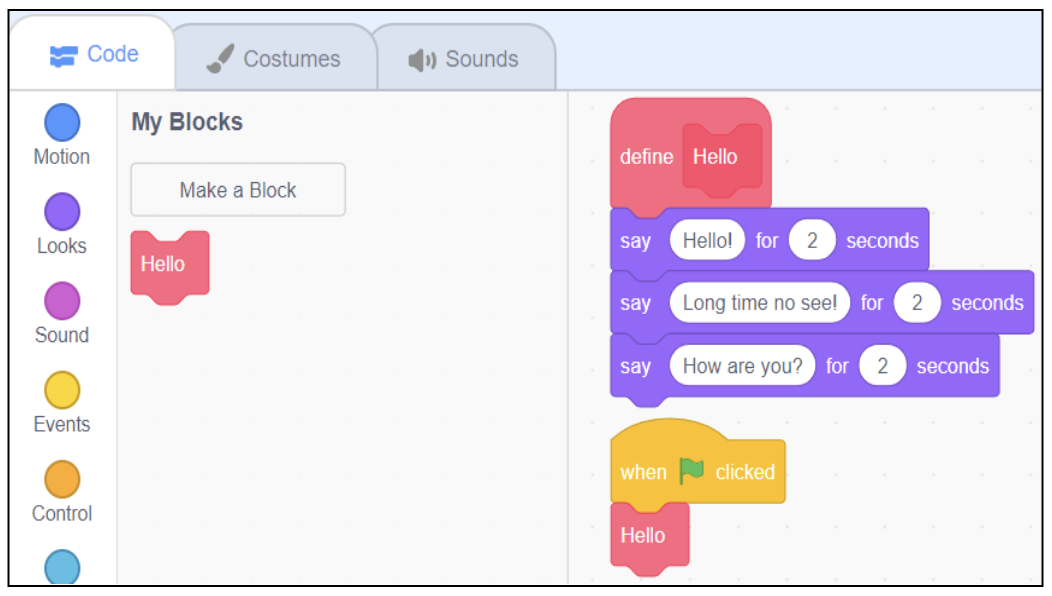The image size is (1052, 596).
Task: Click the speaker icon on the Sounds tab
Action: pyautogui.click(x=422, y=60)
